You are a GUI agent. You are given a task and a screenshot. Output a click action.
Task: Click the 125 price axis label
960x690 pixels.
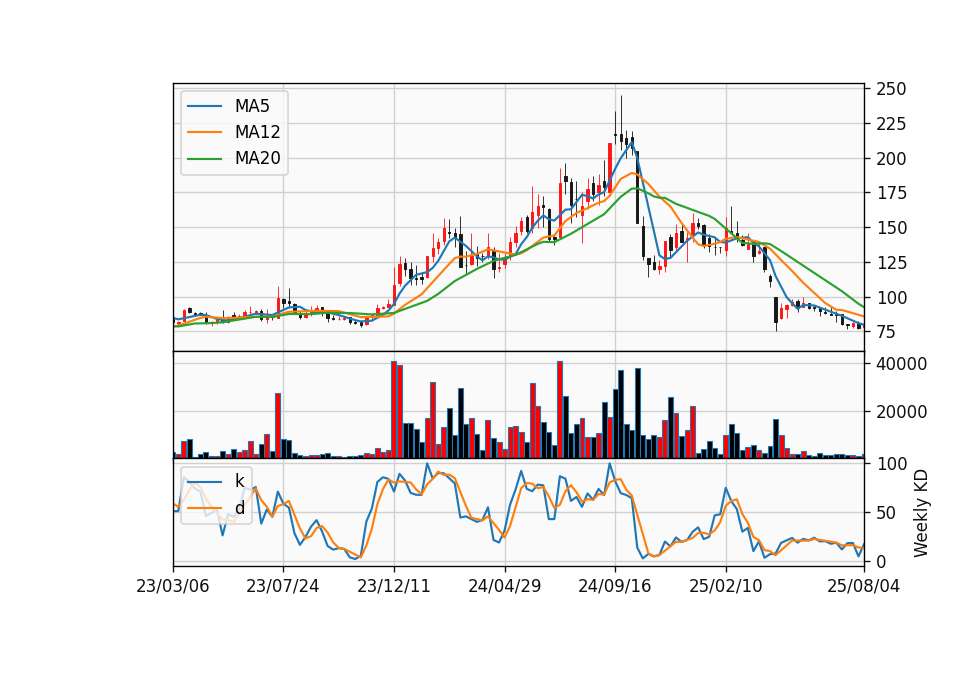[x=891, y=263]
